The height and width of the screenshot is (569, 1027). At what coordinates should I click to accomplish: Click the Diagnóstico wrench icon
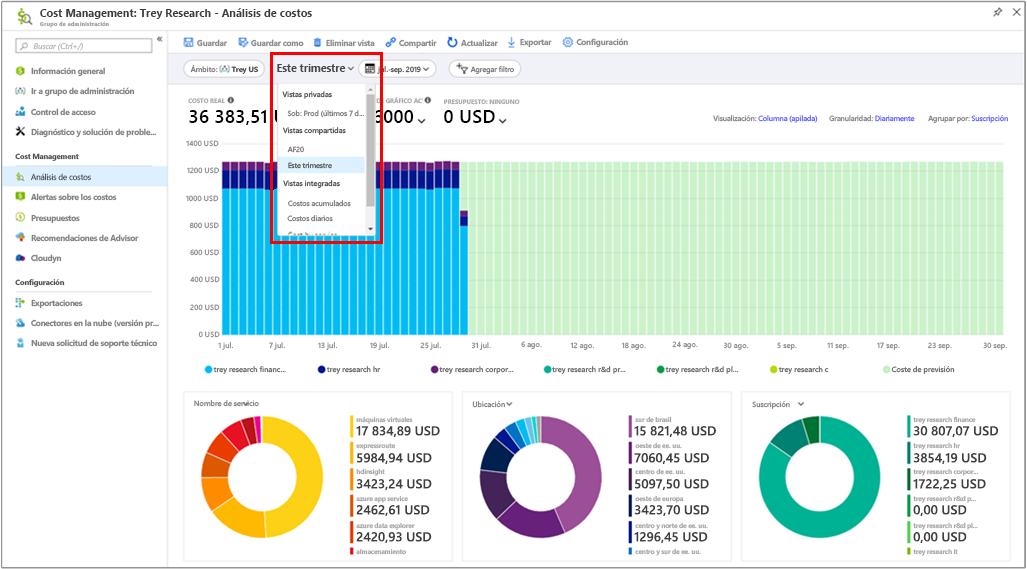(20, 132)
